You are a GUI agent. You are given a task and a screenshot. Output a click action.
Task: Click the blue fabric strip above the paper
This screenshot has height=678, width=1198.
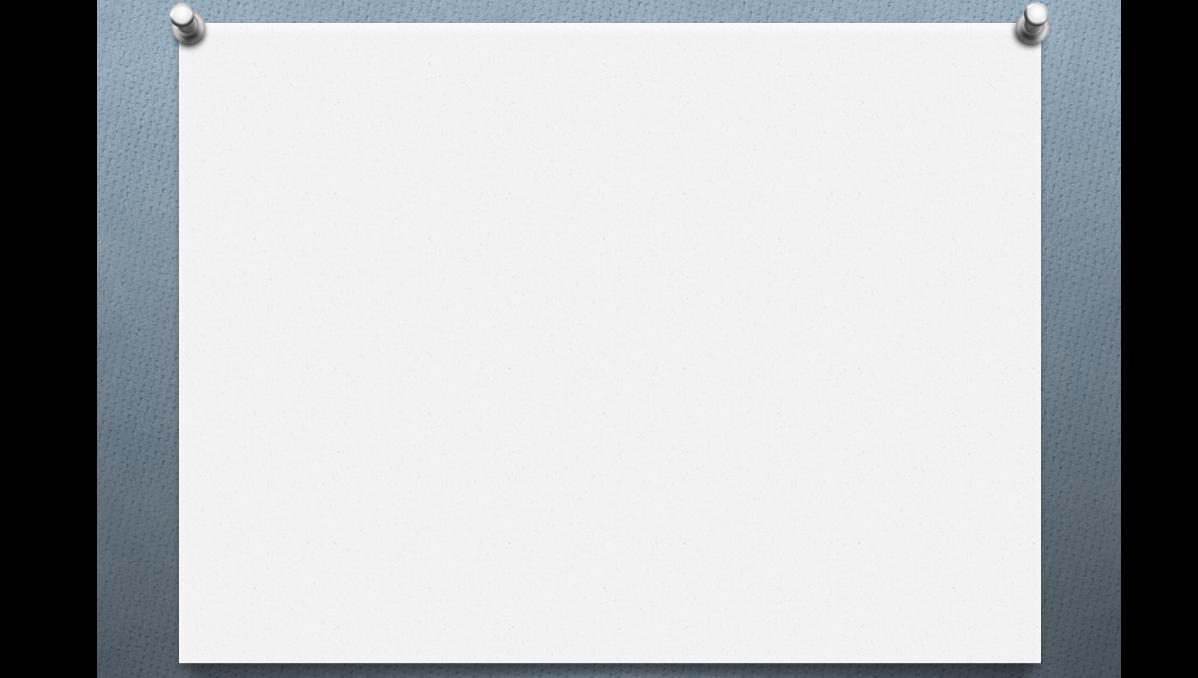[610, 11]
